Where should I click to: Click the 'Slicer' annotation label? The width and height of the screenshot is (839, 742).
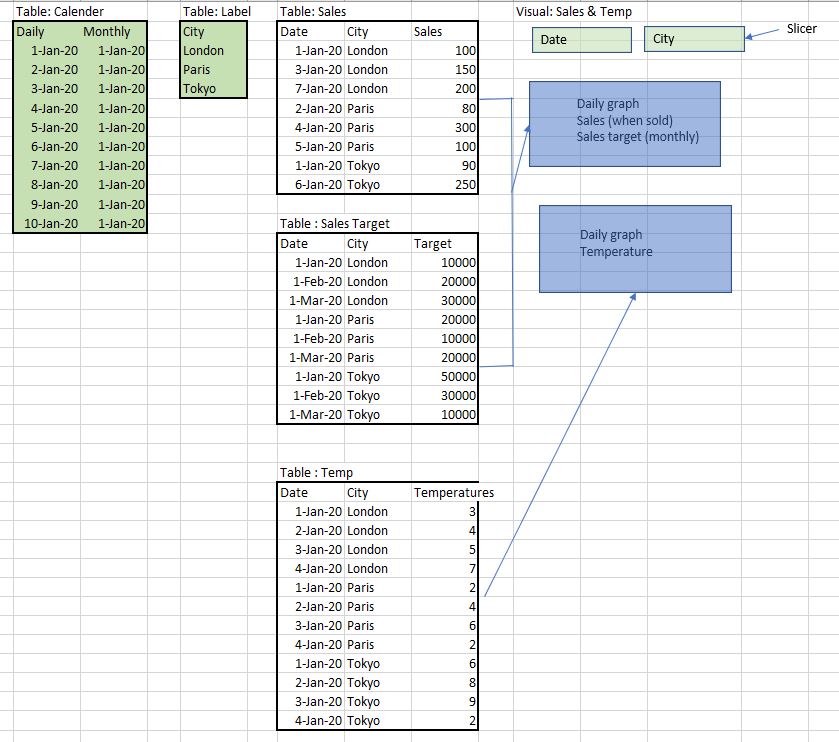coord(802,29)
